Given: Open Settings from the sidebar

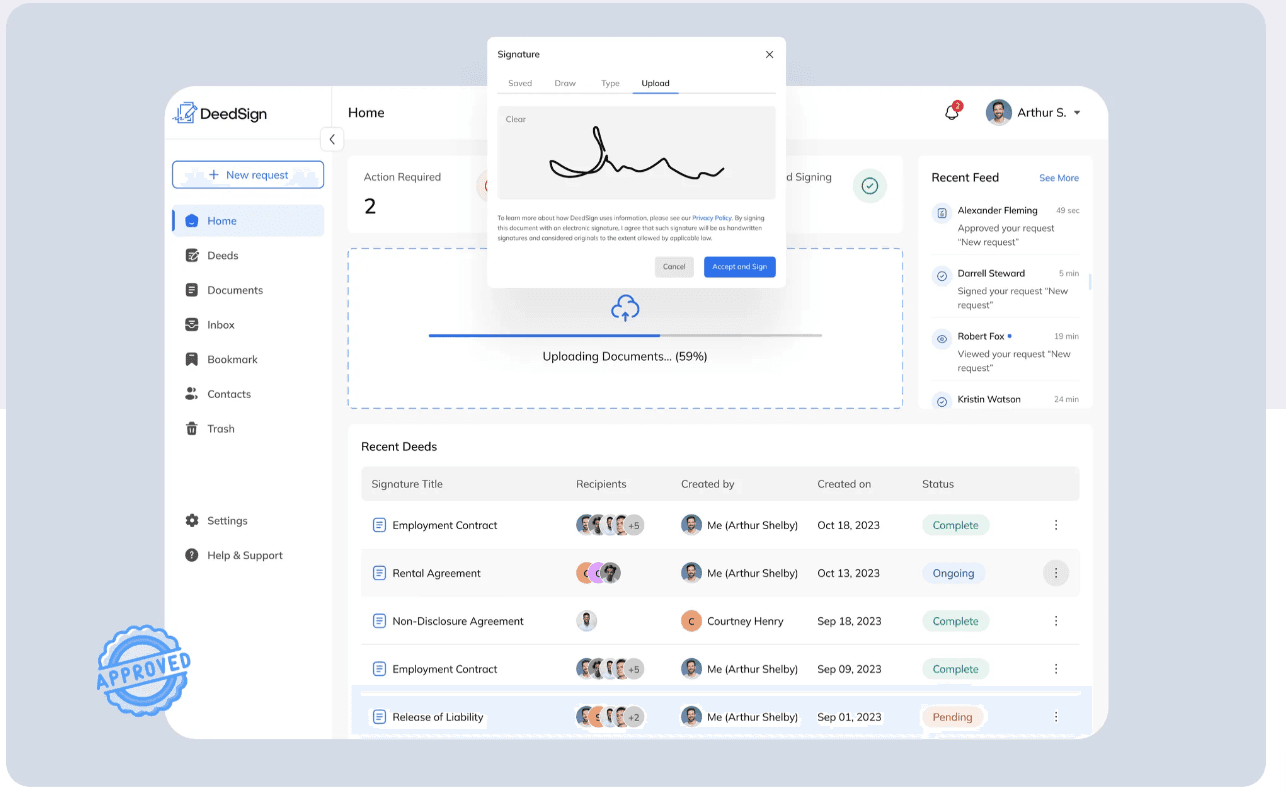Looking at the screenshot, I should point(227,521).
